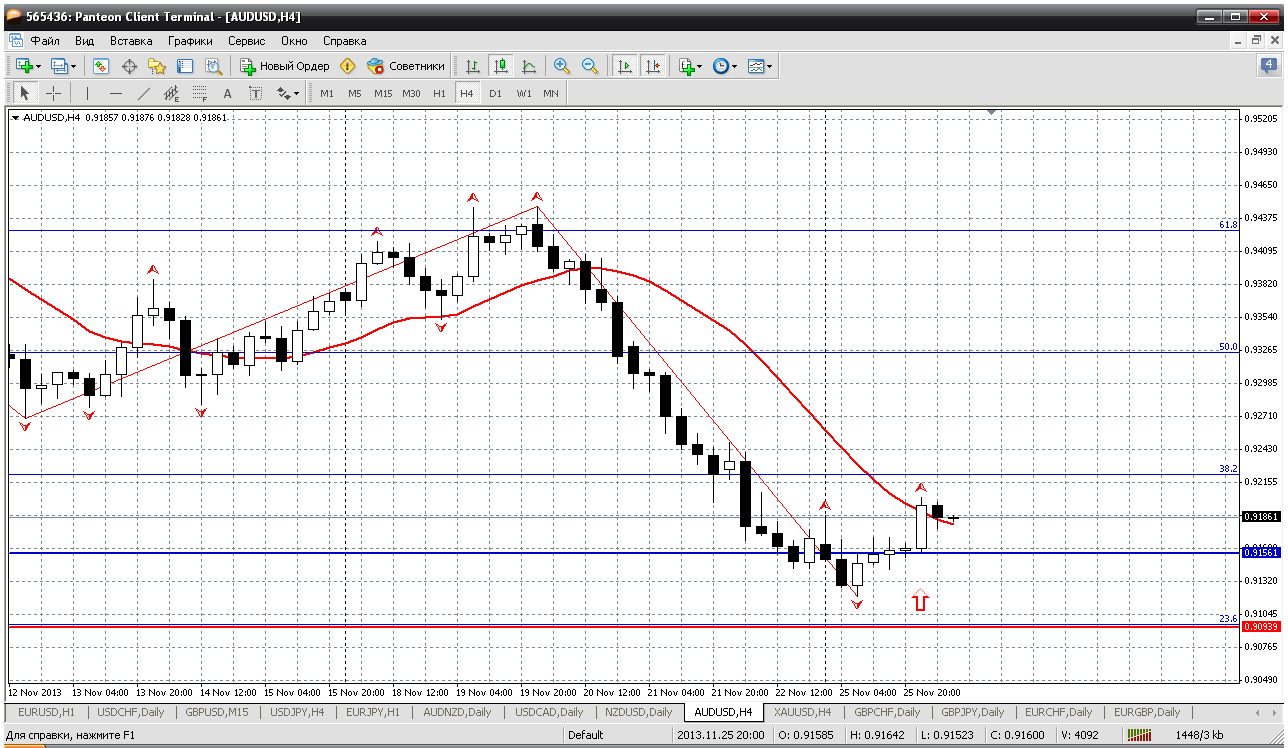Open the Market Watch window icon
1288x748 pixels.
[x=101, y=66]
